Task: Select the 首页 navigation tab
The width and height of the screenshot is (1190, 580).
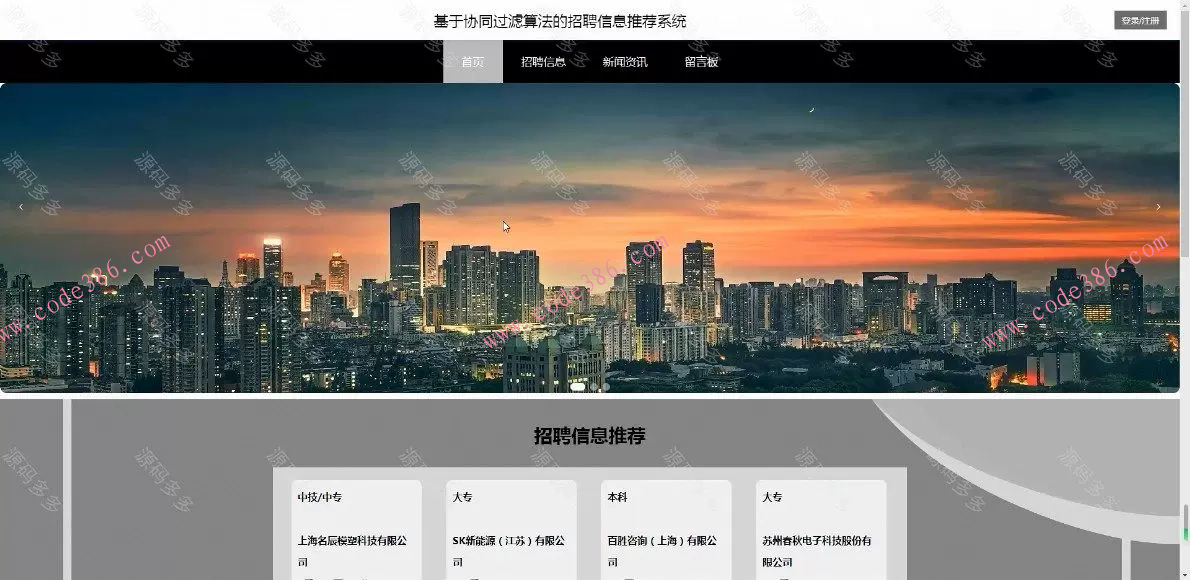Action: point(472,61)
